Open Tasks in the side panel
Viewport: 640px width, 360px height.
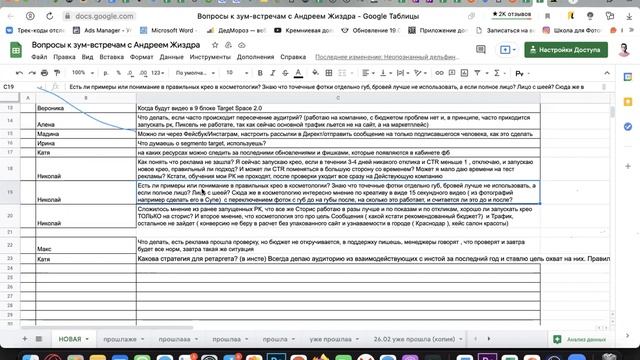point(628,127)
